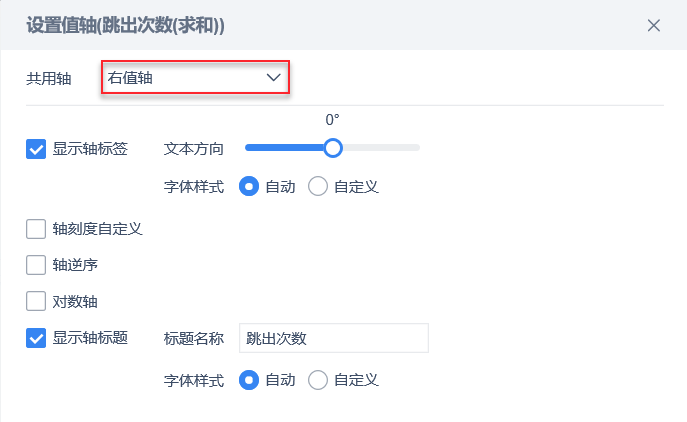Click the 字体样式 label below 文本方向
This screenshot has height=422, width=687.
(193, 186)
